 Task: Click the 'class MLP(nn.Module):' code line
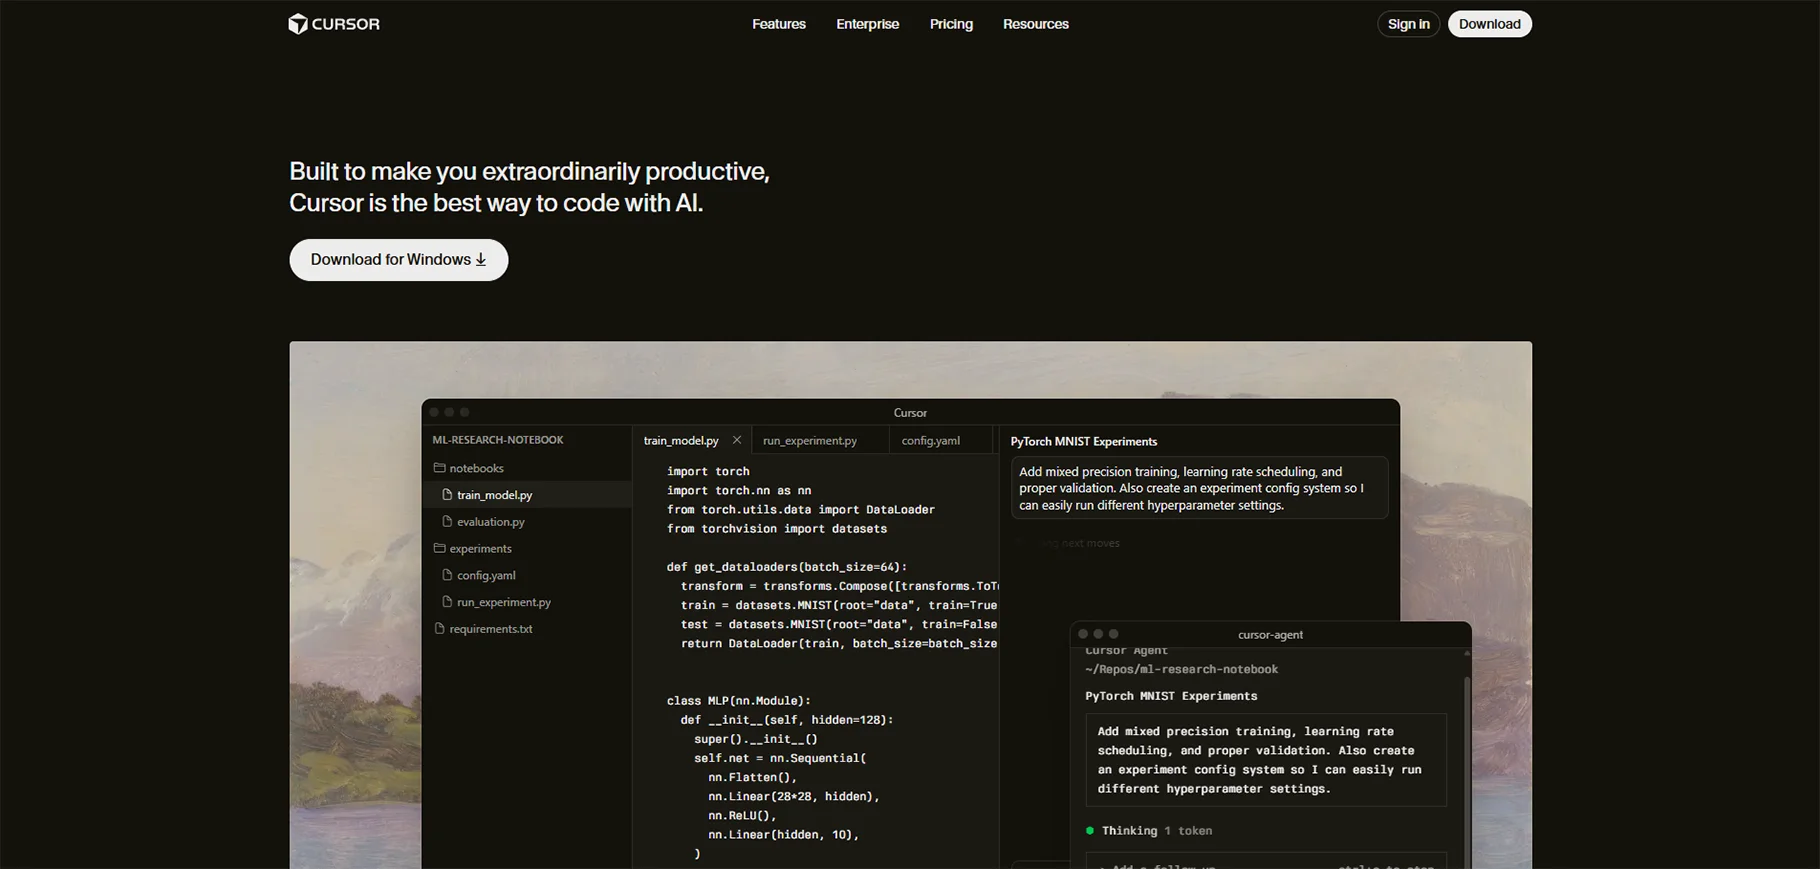coord(739,701)
